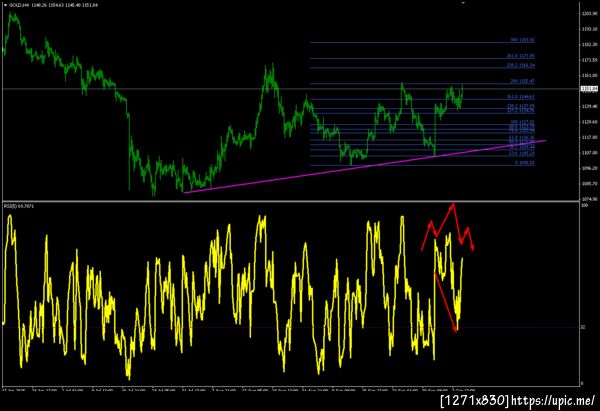Click the RSI scale 0 label
This screenshot has width=600, height=411.
[x=582, y=383]
